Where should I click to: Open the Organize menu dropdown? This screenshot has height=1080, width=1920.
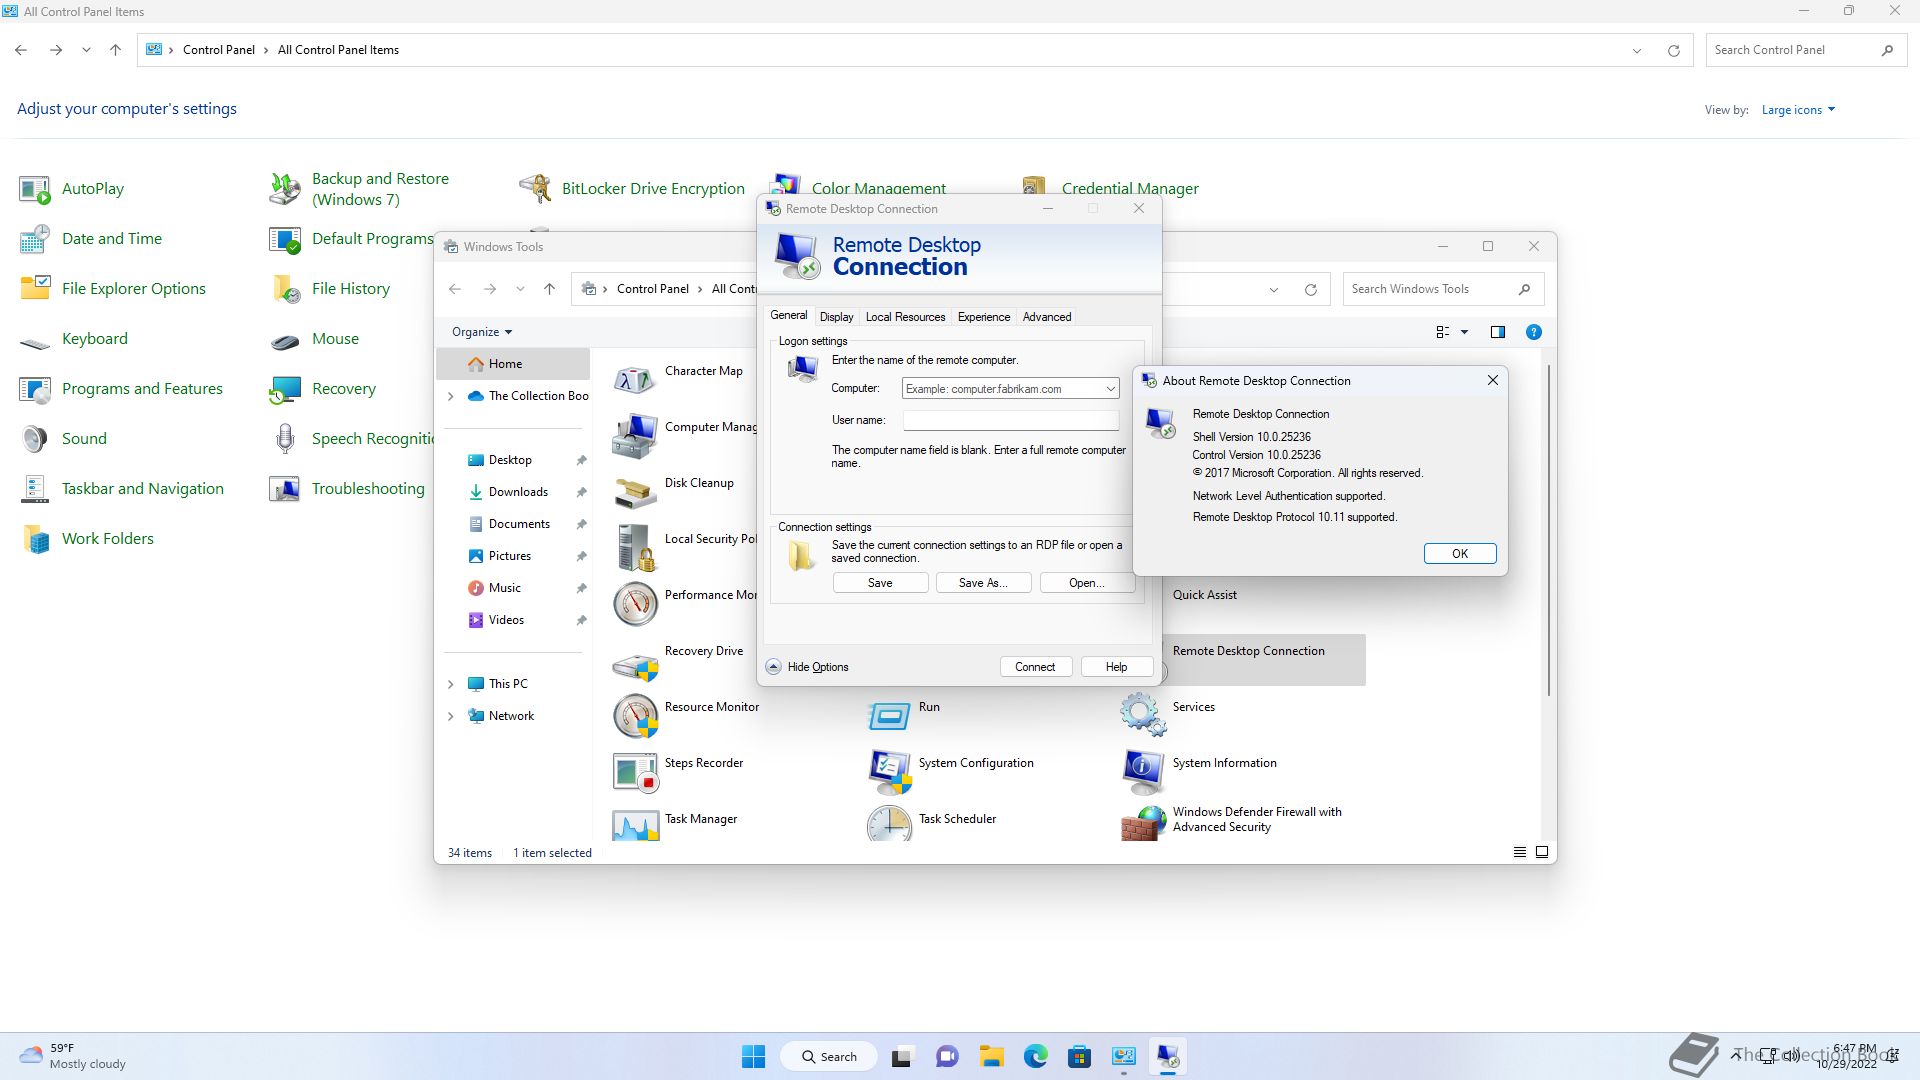(482, 332)
